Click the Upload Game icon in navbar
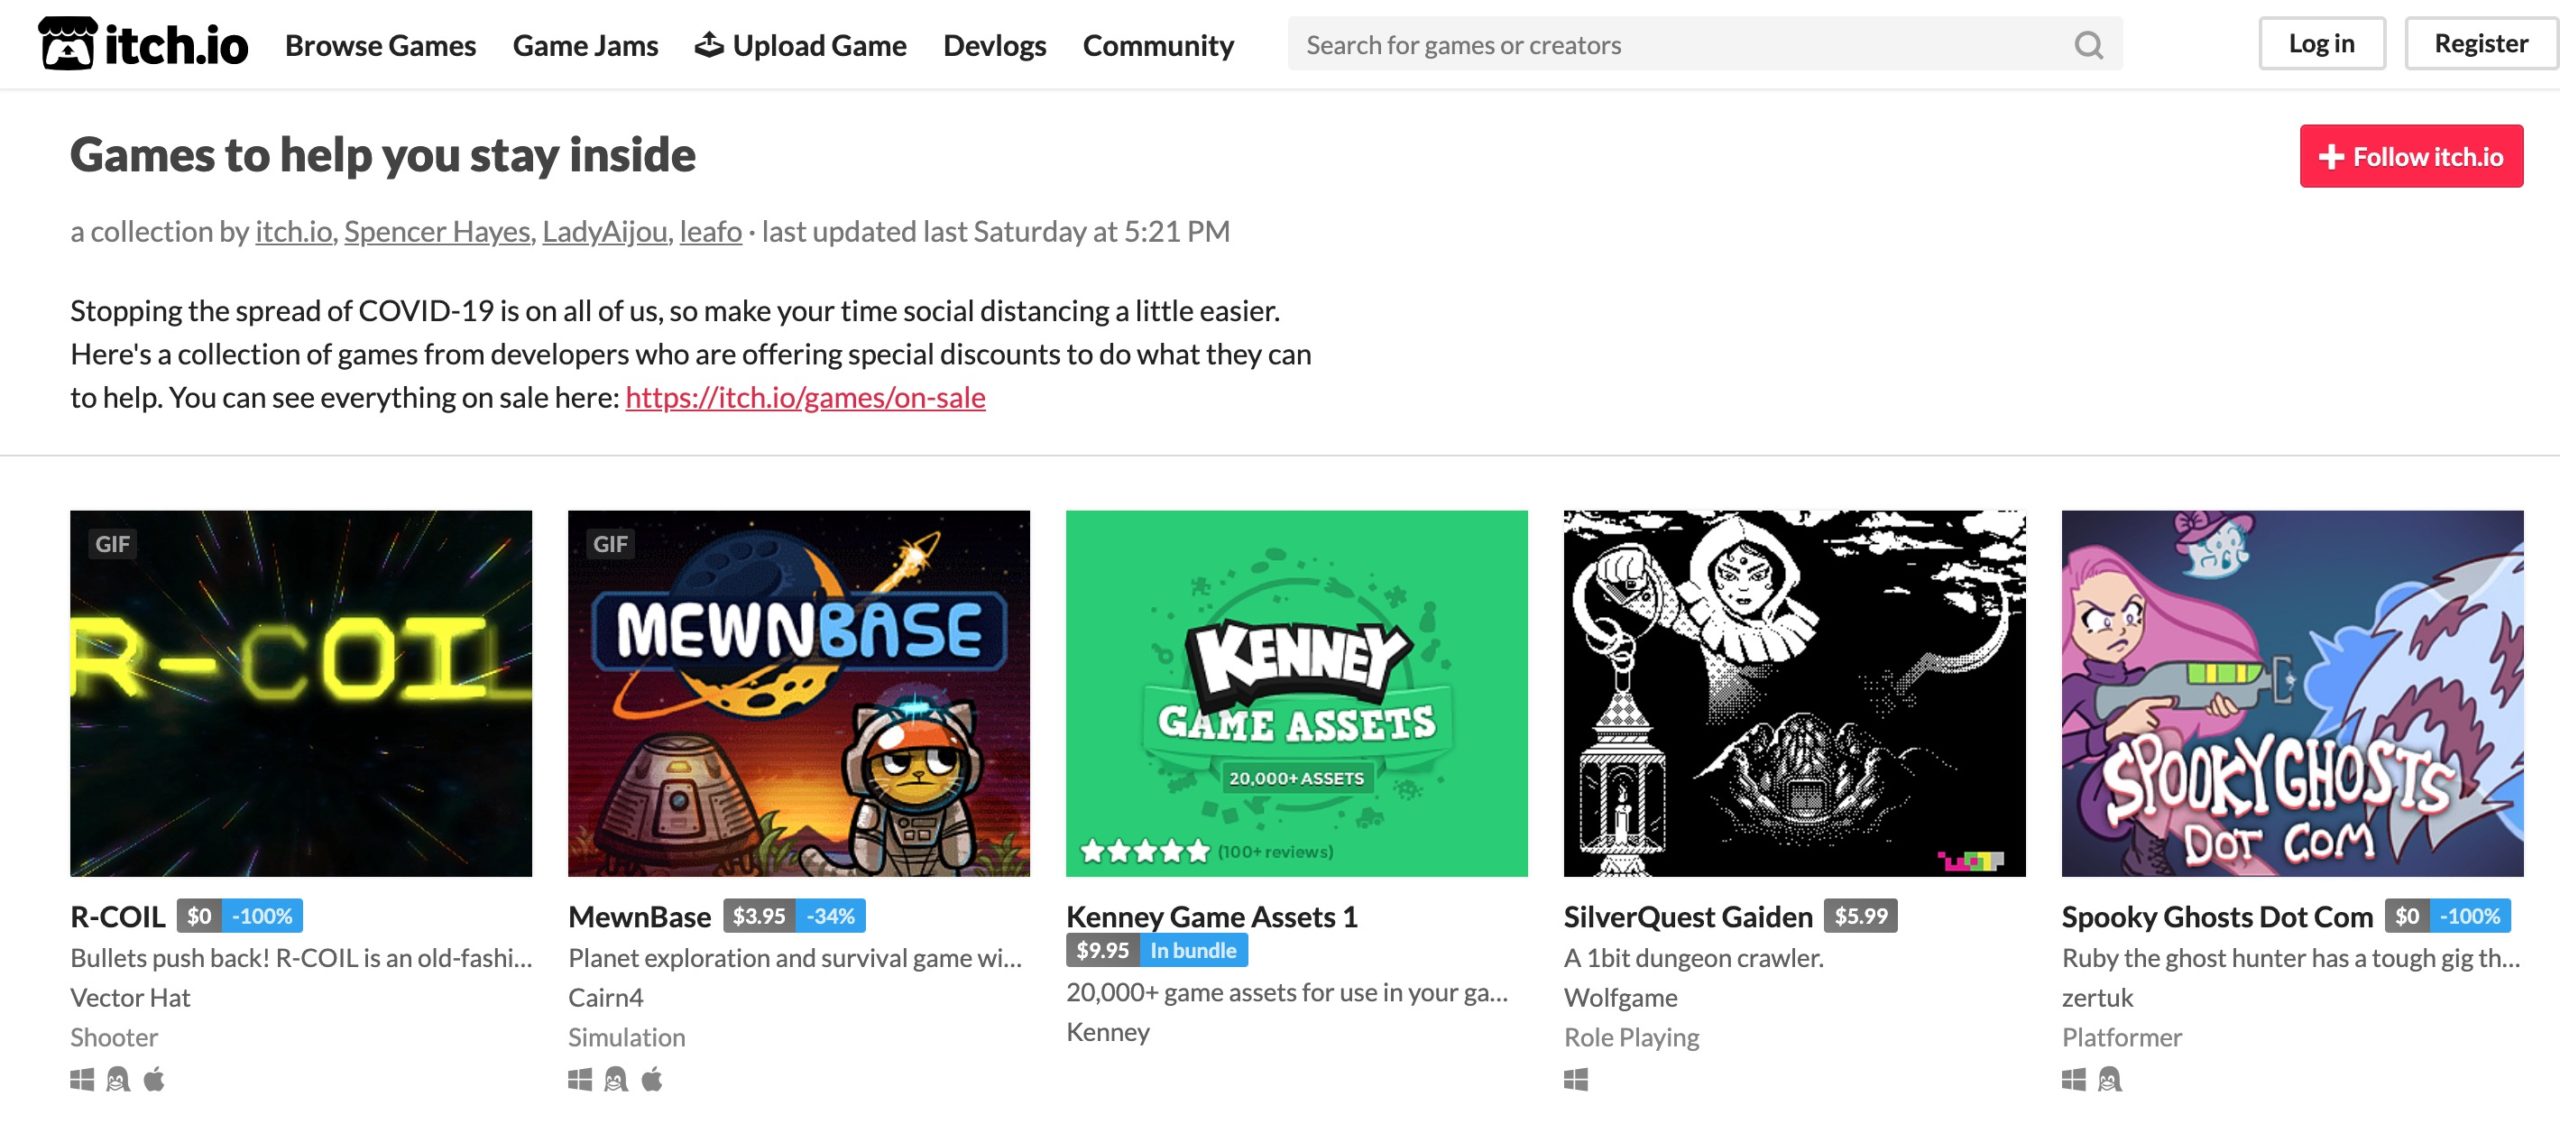Screen dimensions: 2560x1124 coord(709,45)
